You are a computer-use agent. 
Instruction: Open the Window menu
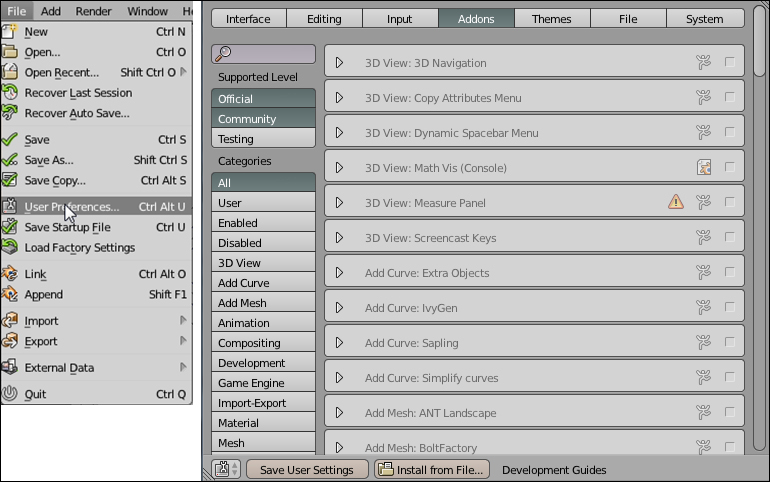click(x=147, y=11)
